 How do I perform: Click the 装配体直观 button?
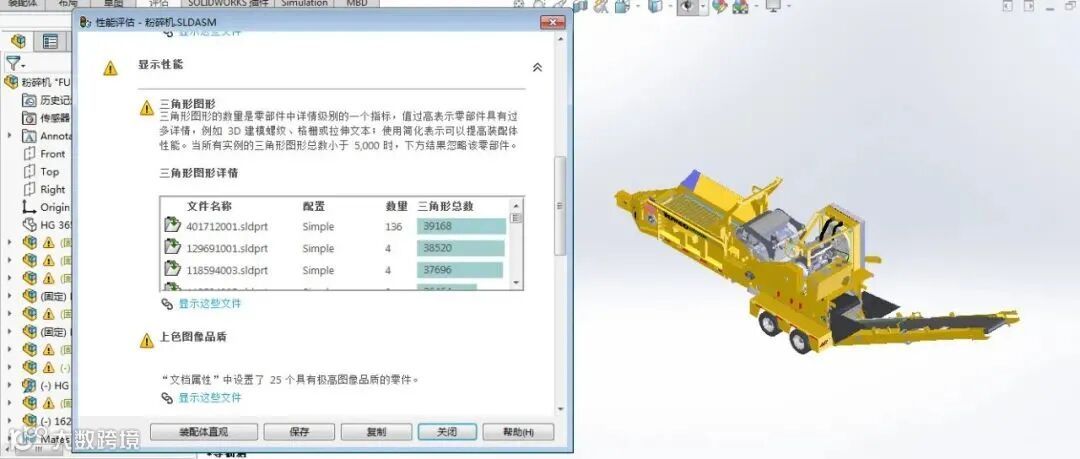(x=204, y=432)
